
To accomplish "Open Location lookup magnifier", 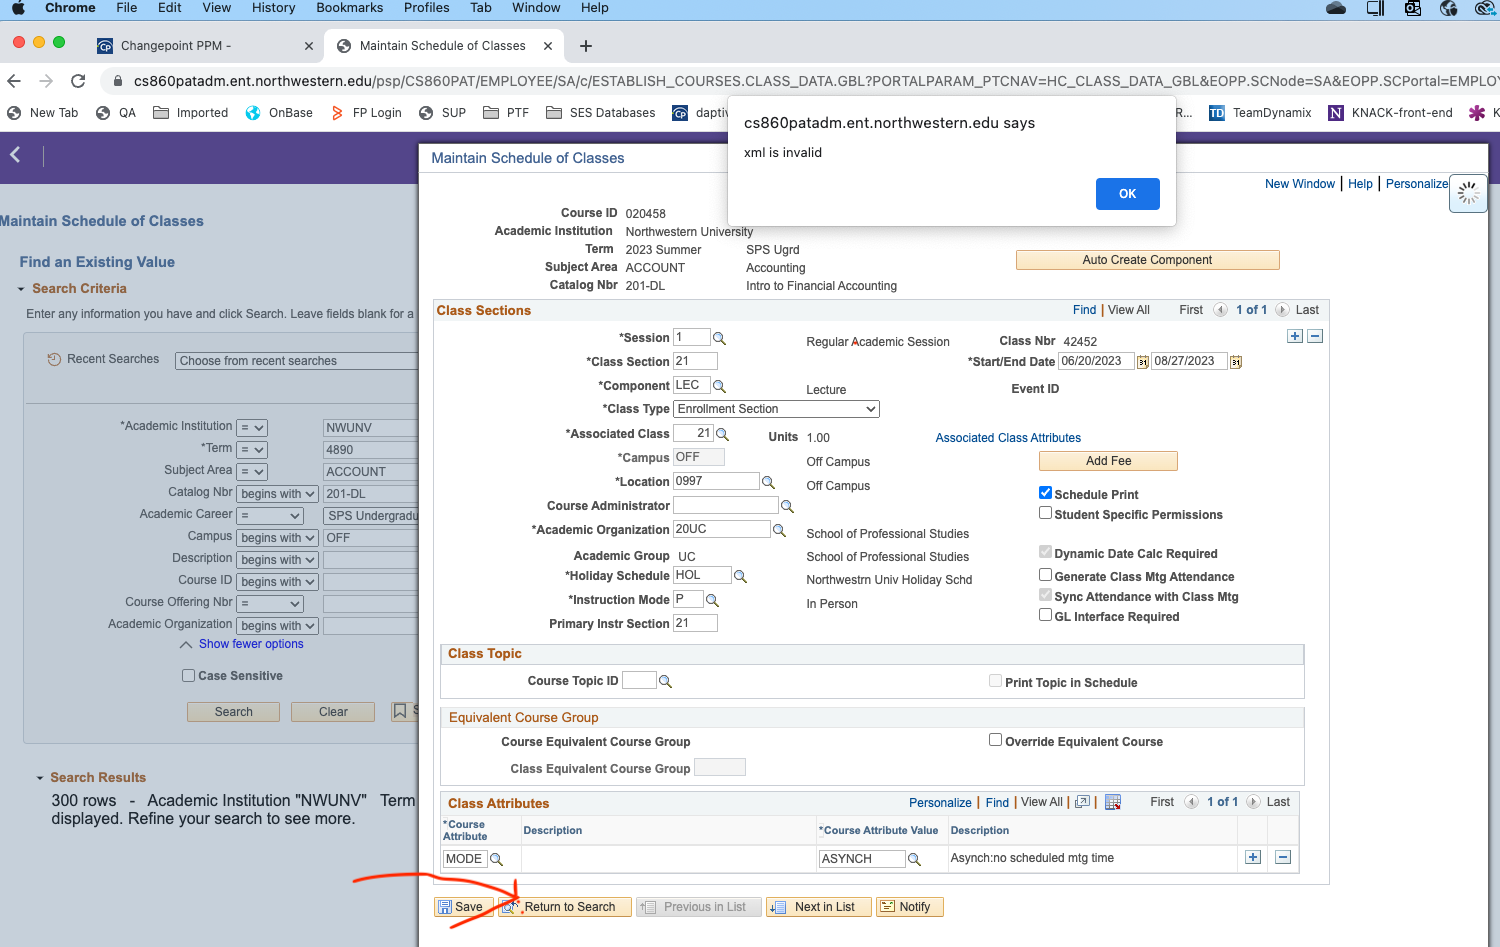I will [768, 482].
